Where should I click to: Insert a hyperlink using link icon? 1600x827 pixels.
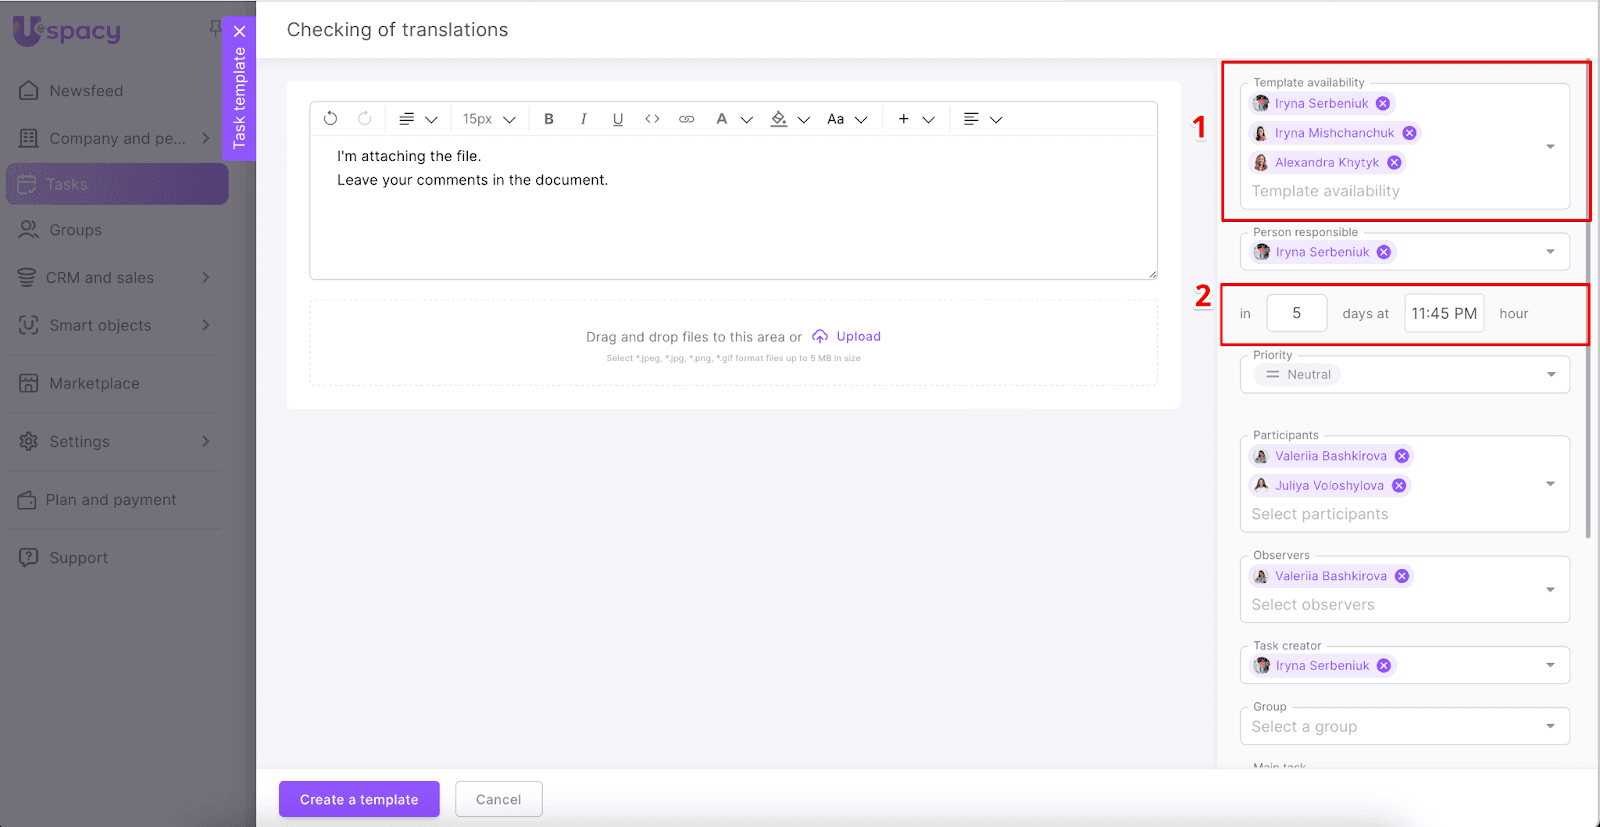click(x=686, y=119)
